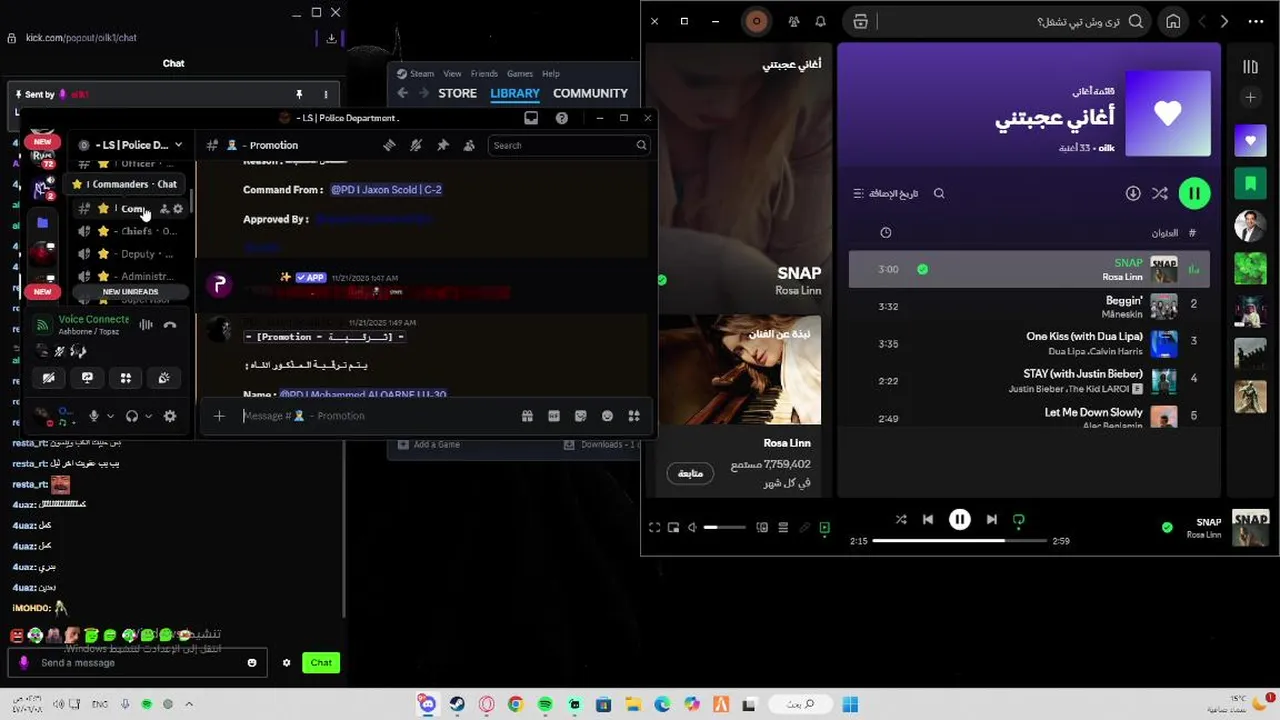Open the Spotify queue icon

[783, 527]
